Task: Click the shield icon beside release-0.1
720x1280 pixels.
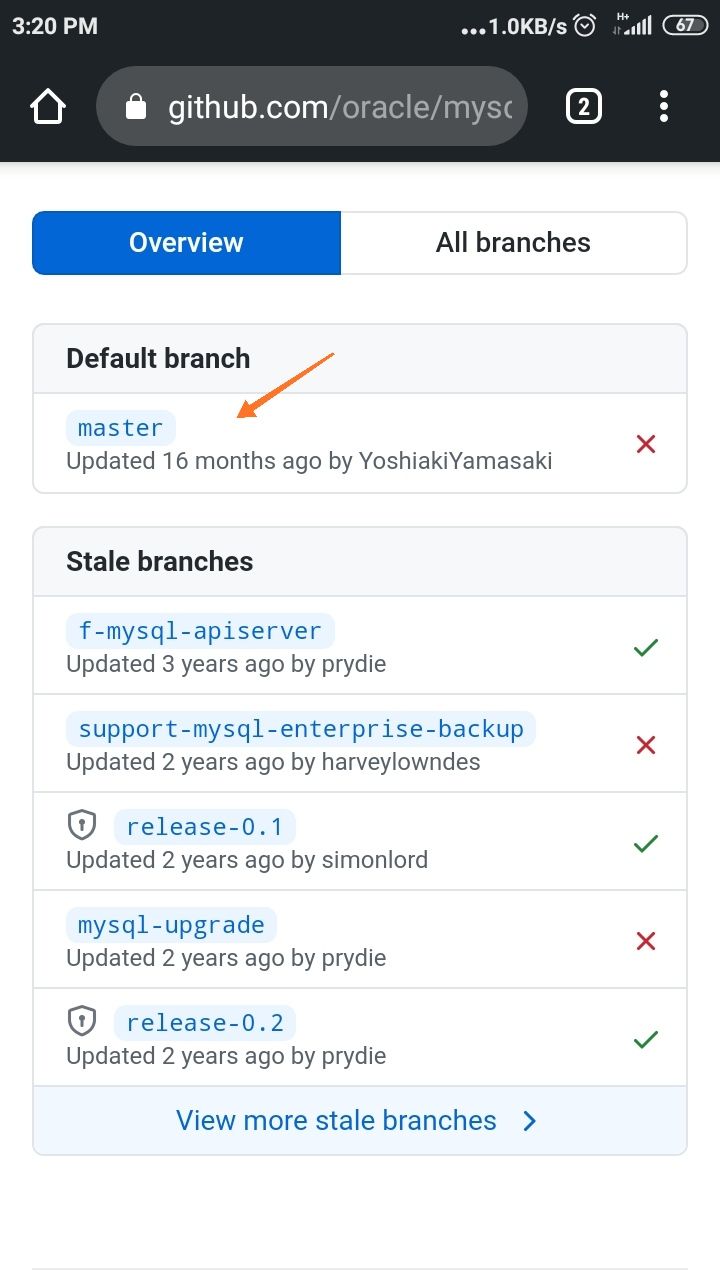Action: tap(81, 825)
